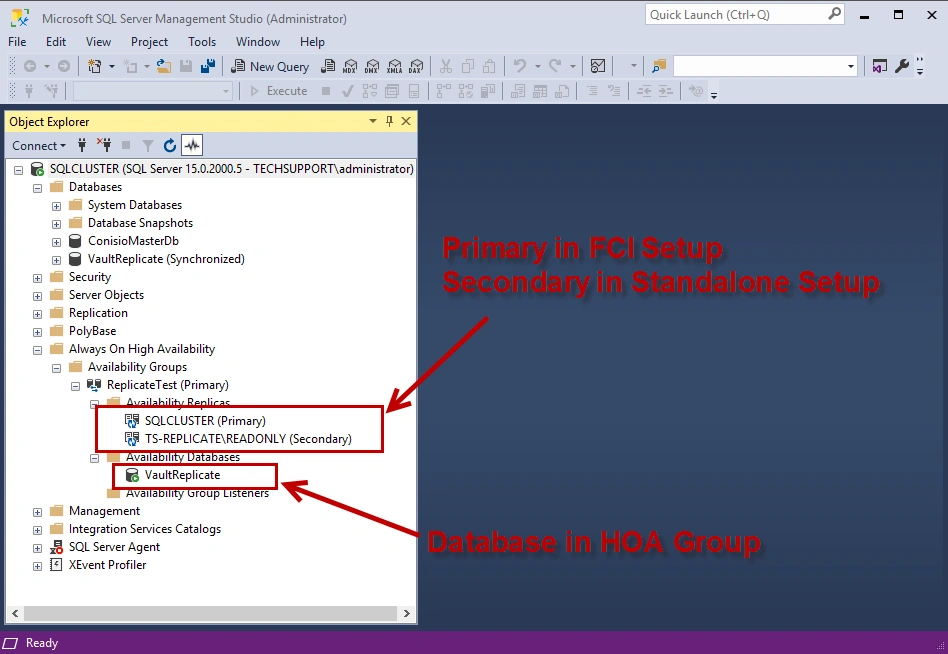Expand the ConisioMasterDb database
948x654 pixels.
56,242
